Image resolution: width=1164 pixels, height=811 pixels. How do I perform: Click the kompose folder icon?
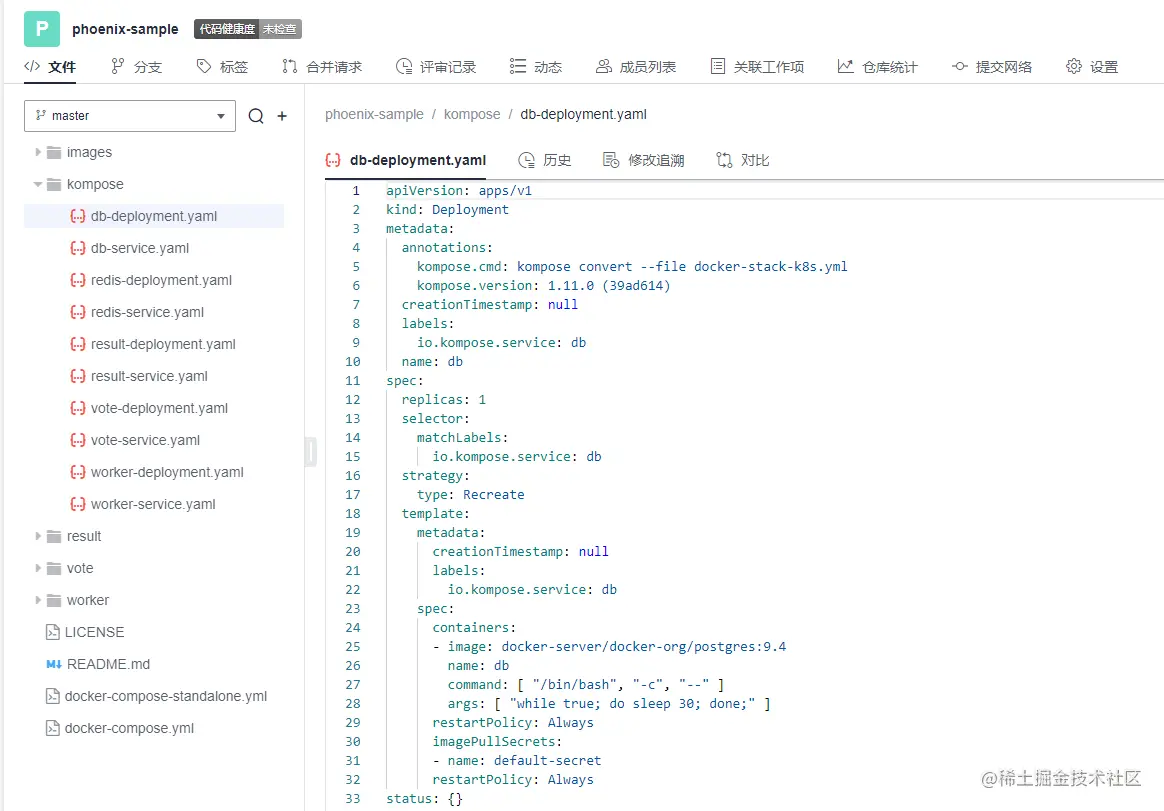click(53, 184)
